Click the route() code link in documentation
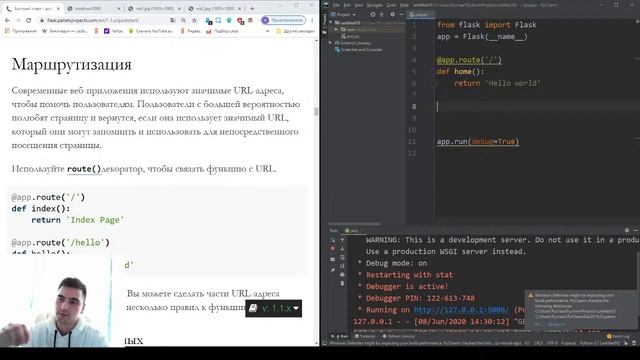This screenshot has width=640, height=360. point(84,169)
